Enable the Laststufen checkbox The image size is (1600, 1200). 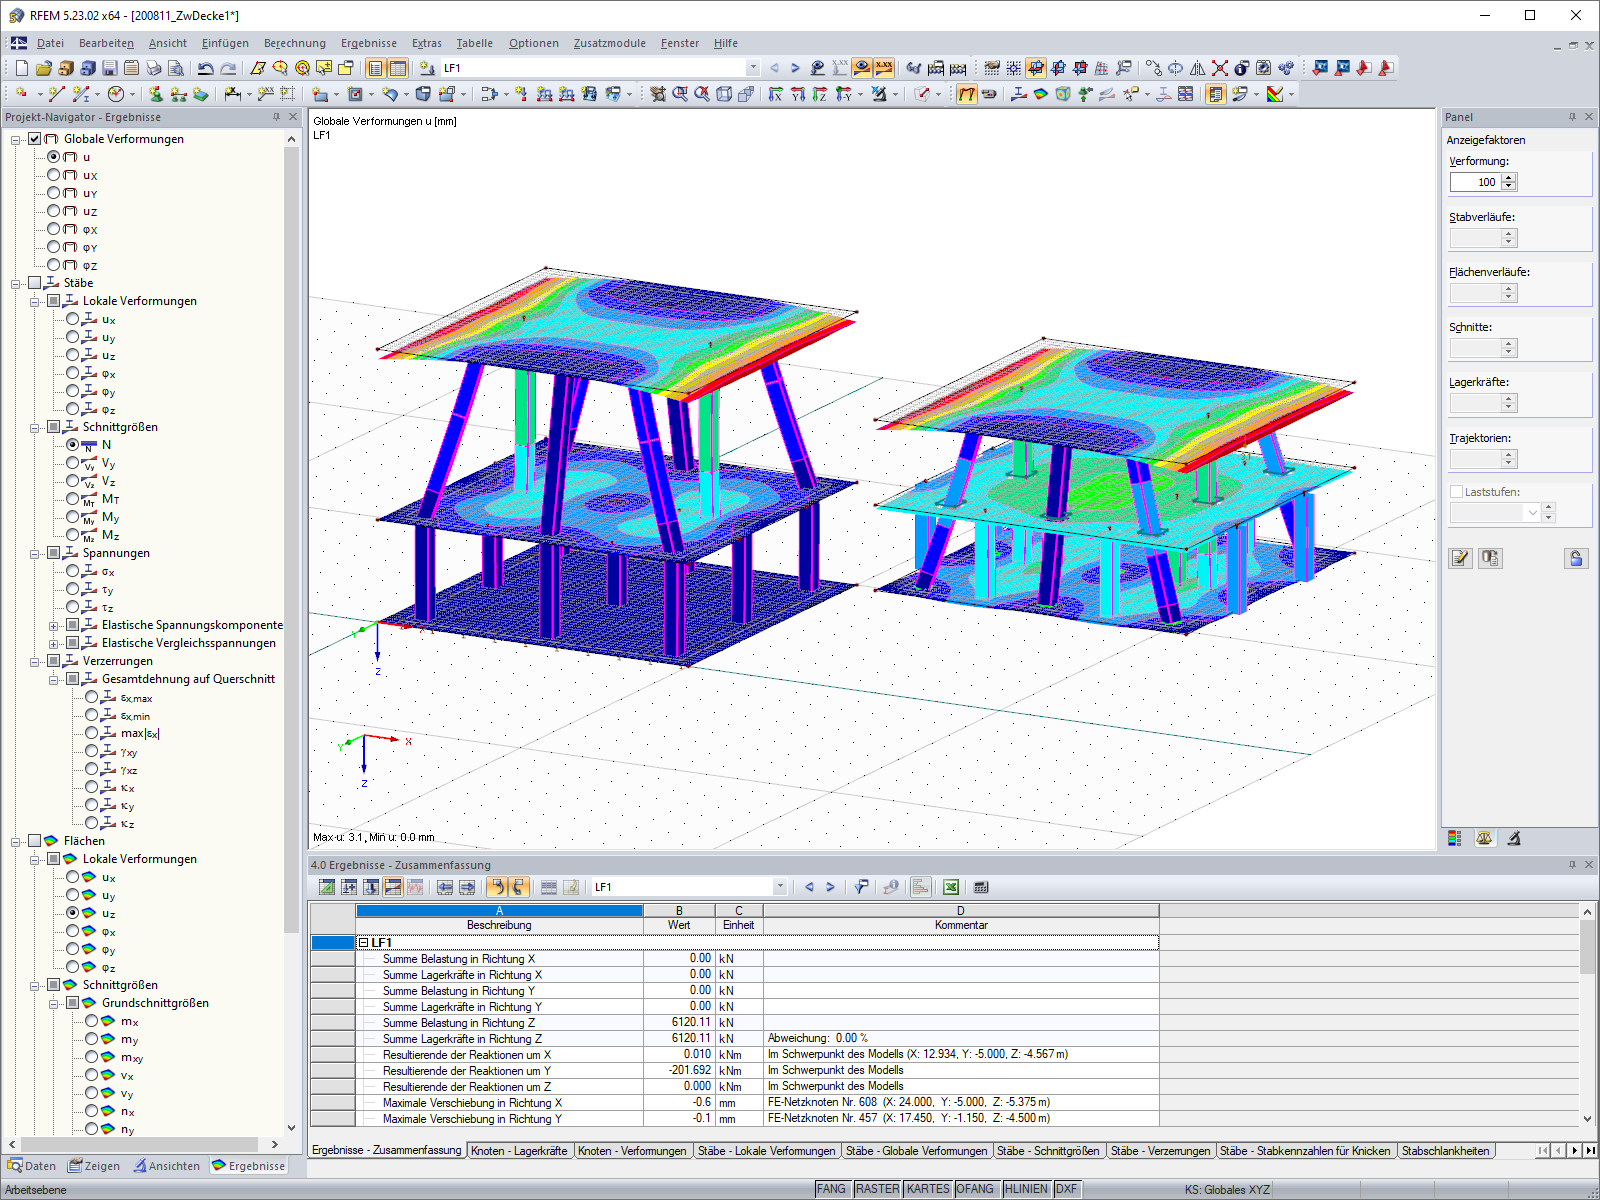point(1456,492)
